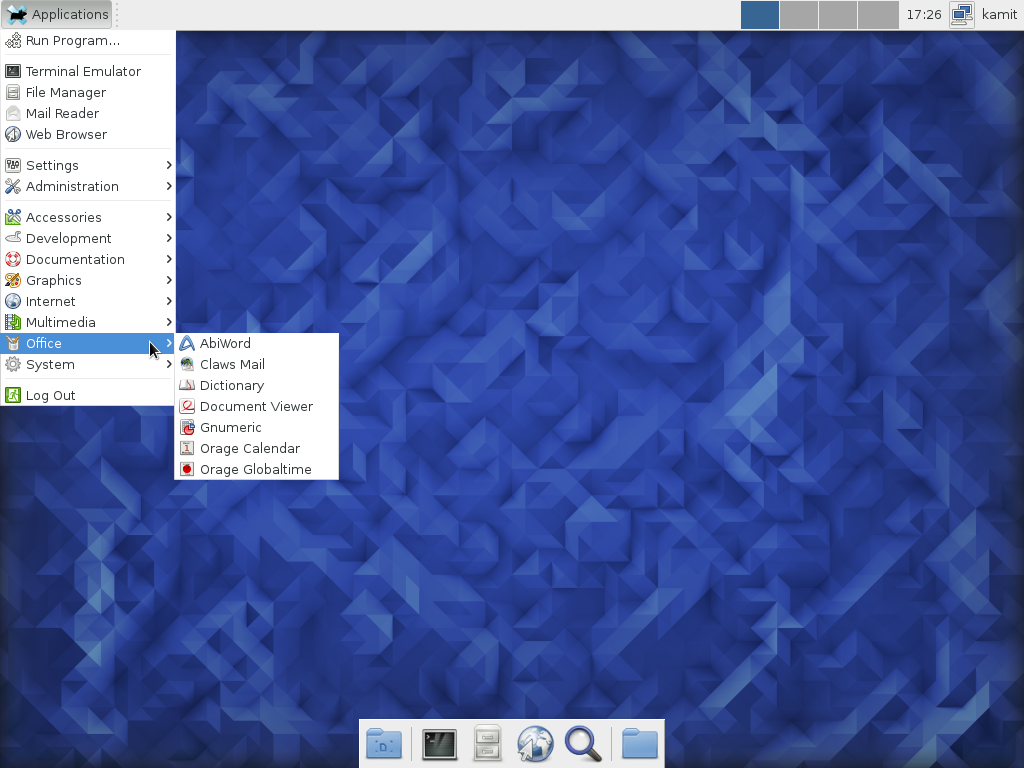The image size is (1024, 768).
Task: Open the file cabinet icon in the dock
Action: click(x=487, y=744)
